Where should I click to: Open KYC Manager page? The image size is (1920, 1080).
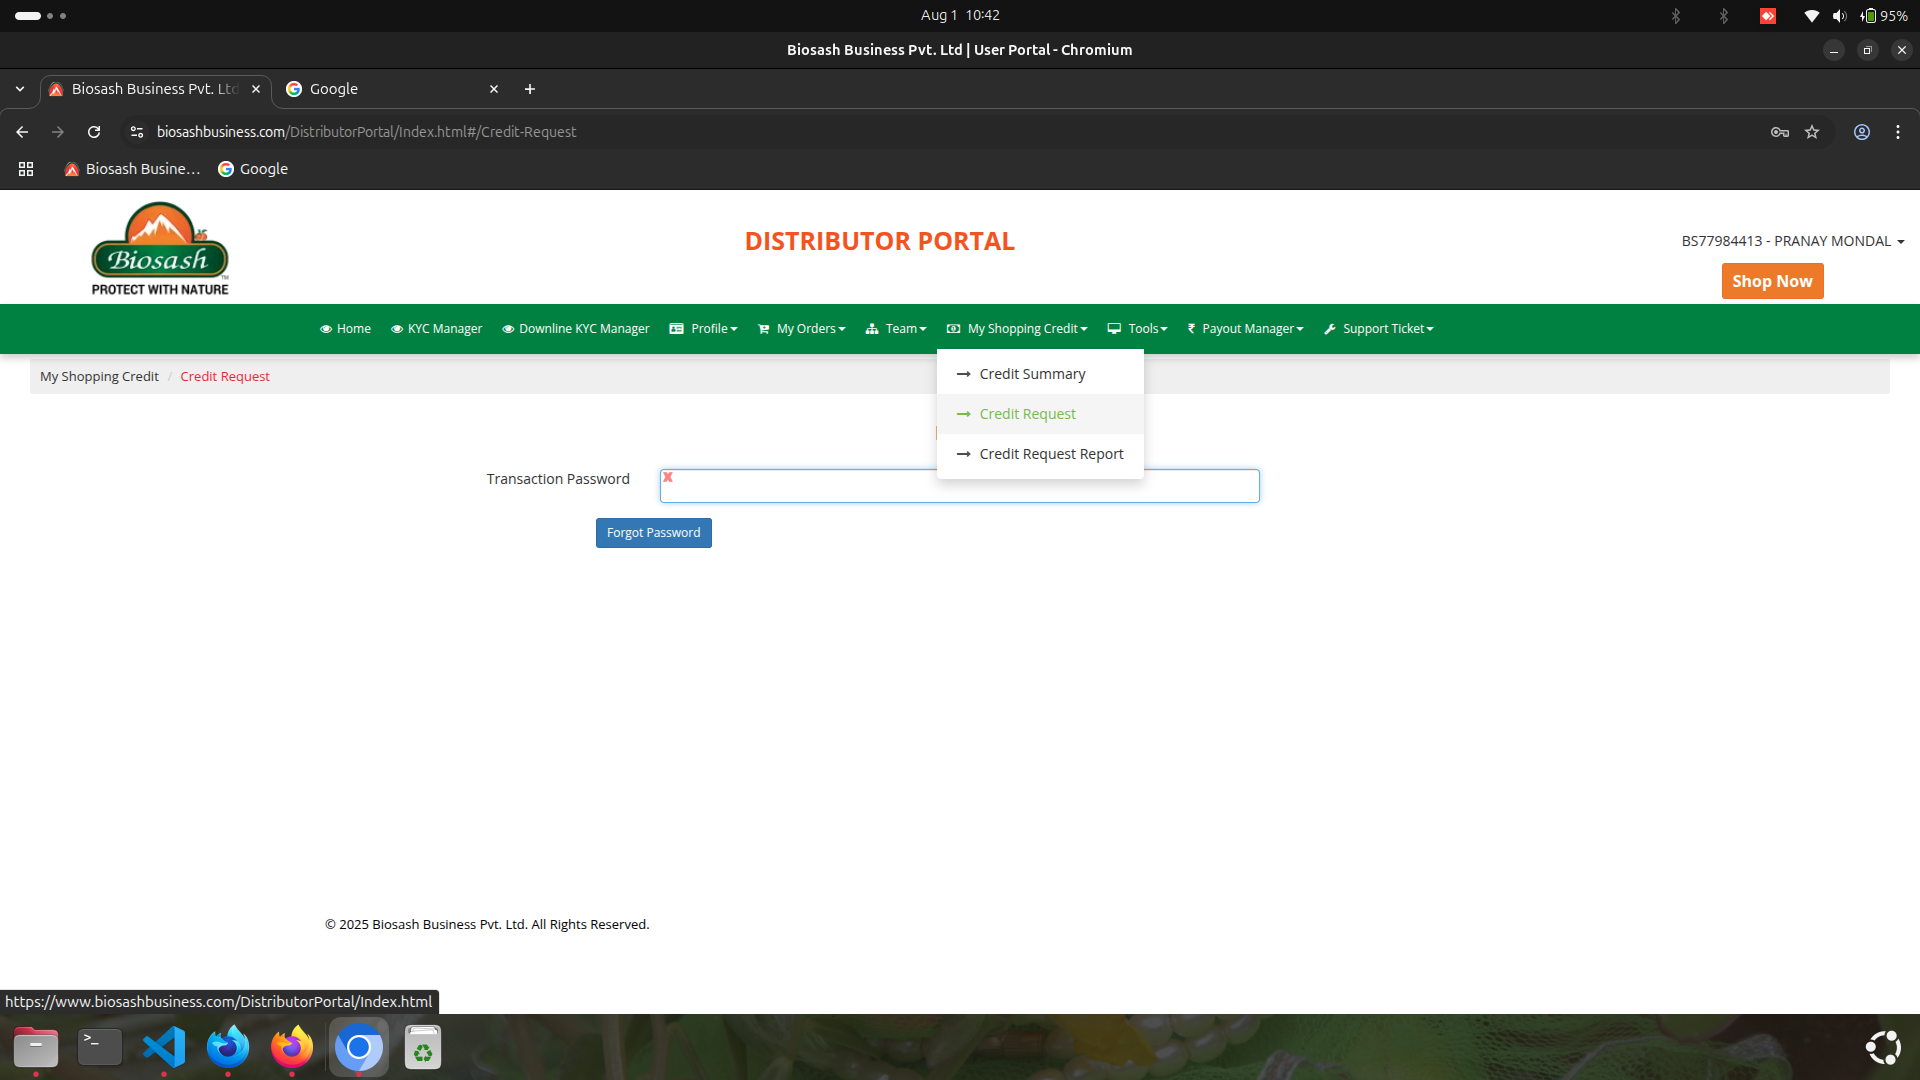(436, 329)
